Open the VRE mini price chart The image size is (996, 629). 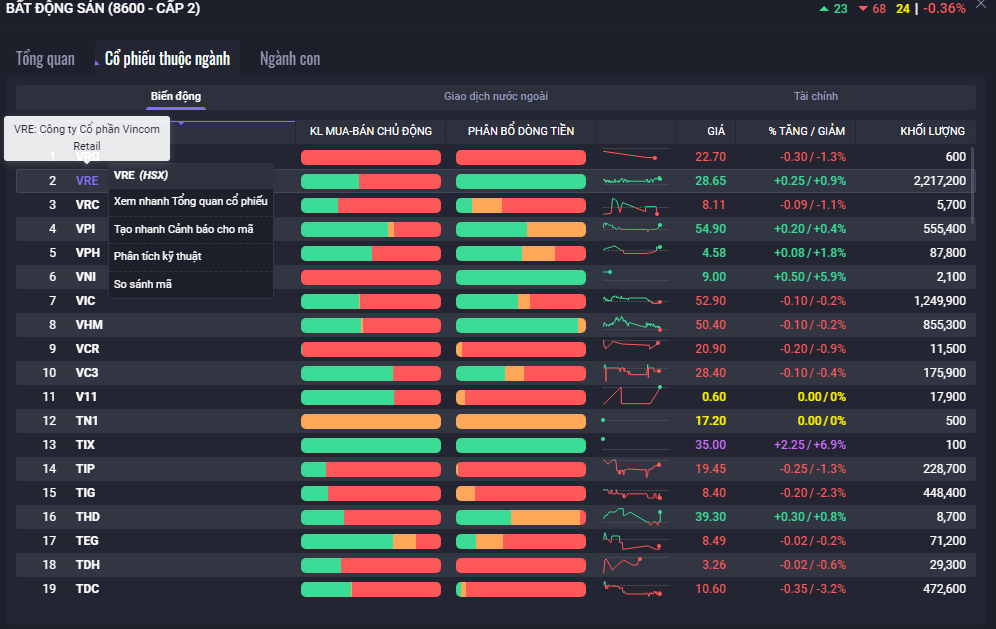pyautogui.click(x=634, y=180)
